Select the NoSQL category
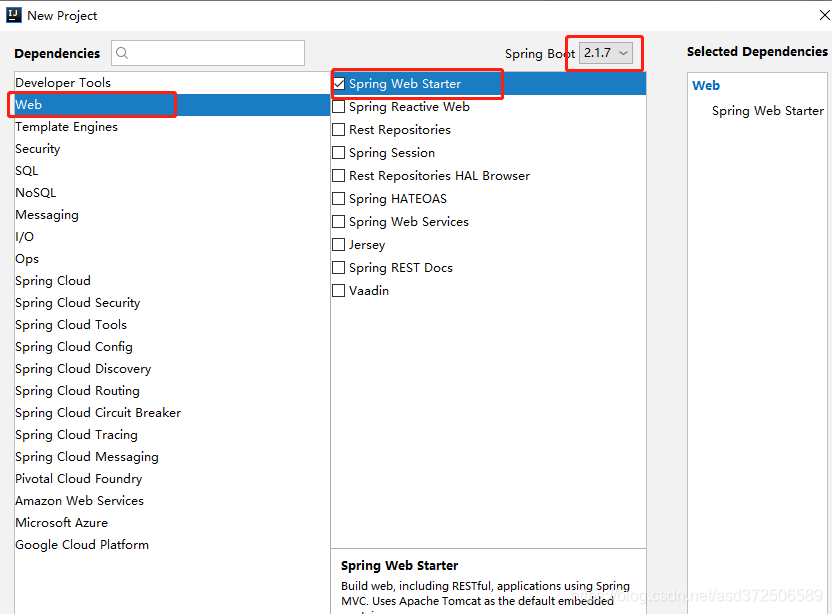832x614 pixels. coord(172,193)
